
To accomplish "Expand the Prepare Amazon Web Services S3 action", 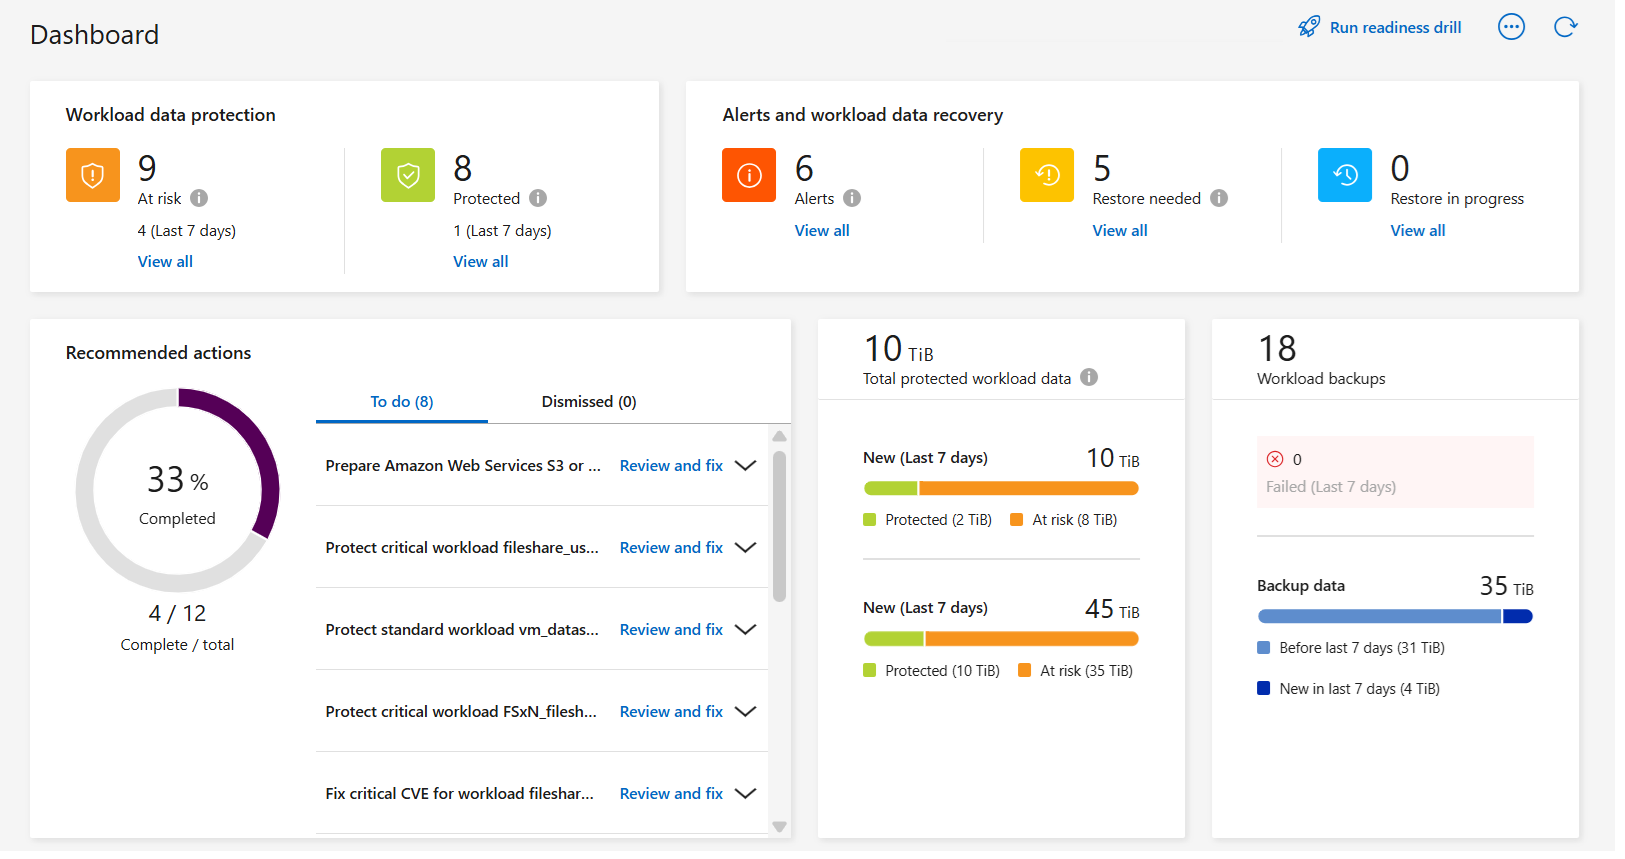I will pyautogui.click(x=745, y=466).
